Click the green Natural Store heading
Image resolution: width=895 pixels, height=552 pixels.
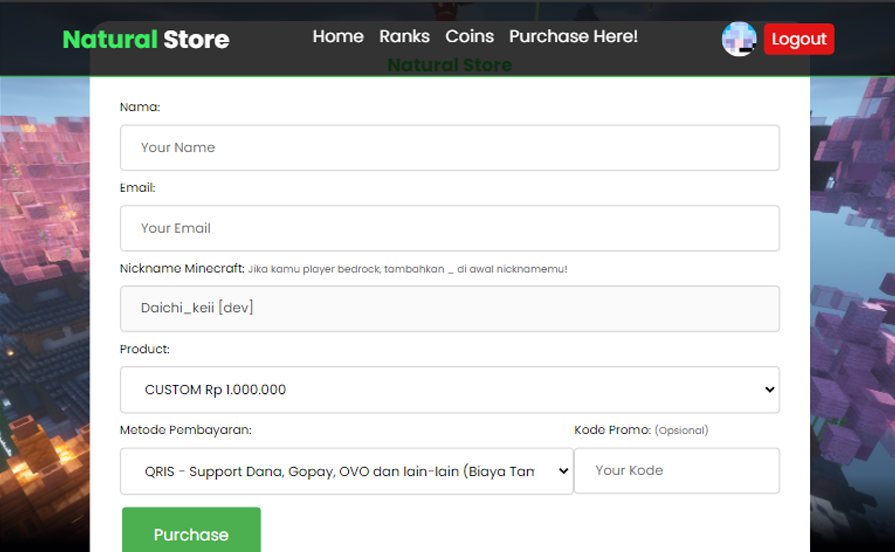[450, 65]
